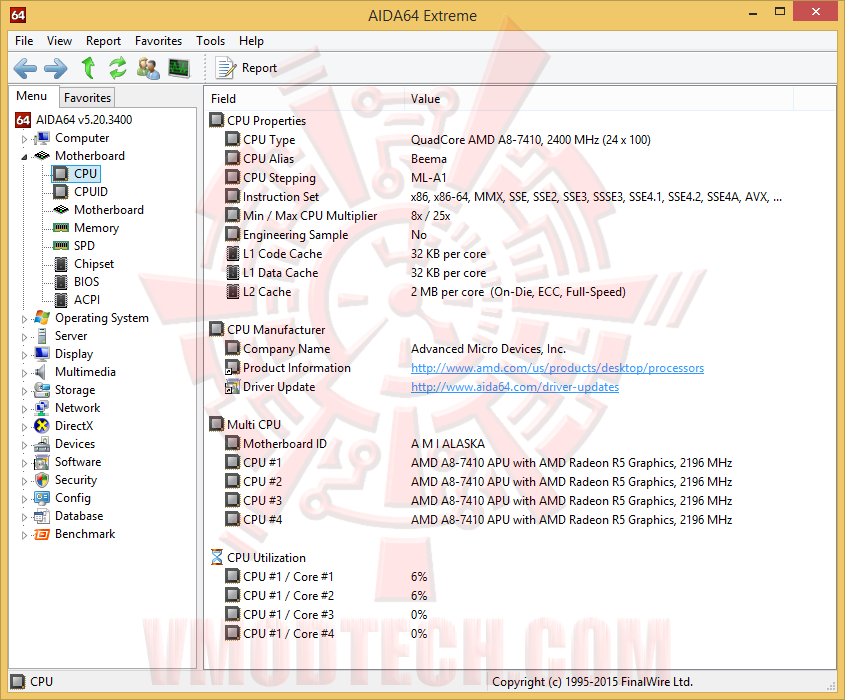Image resolution: width=845 pixels, height=700 pixels.
Task: Switch to the Favorites tab
Action: (x=87, y=98)
